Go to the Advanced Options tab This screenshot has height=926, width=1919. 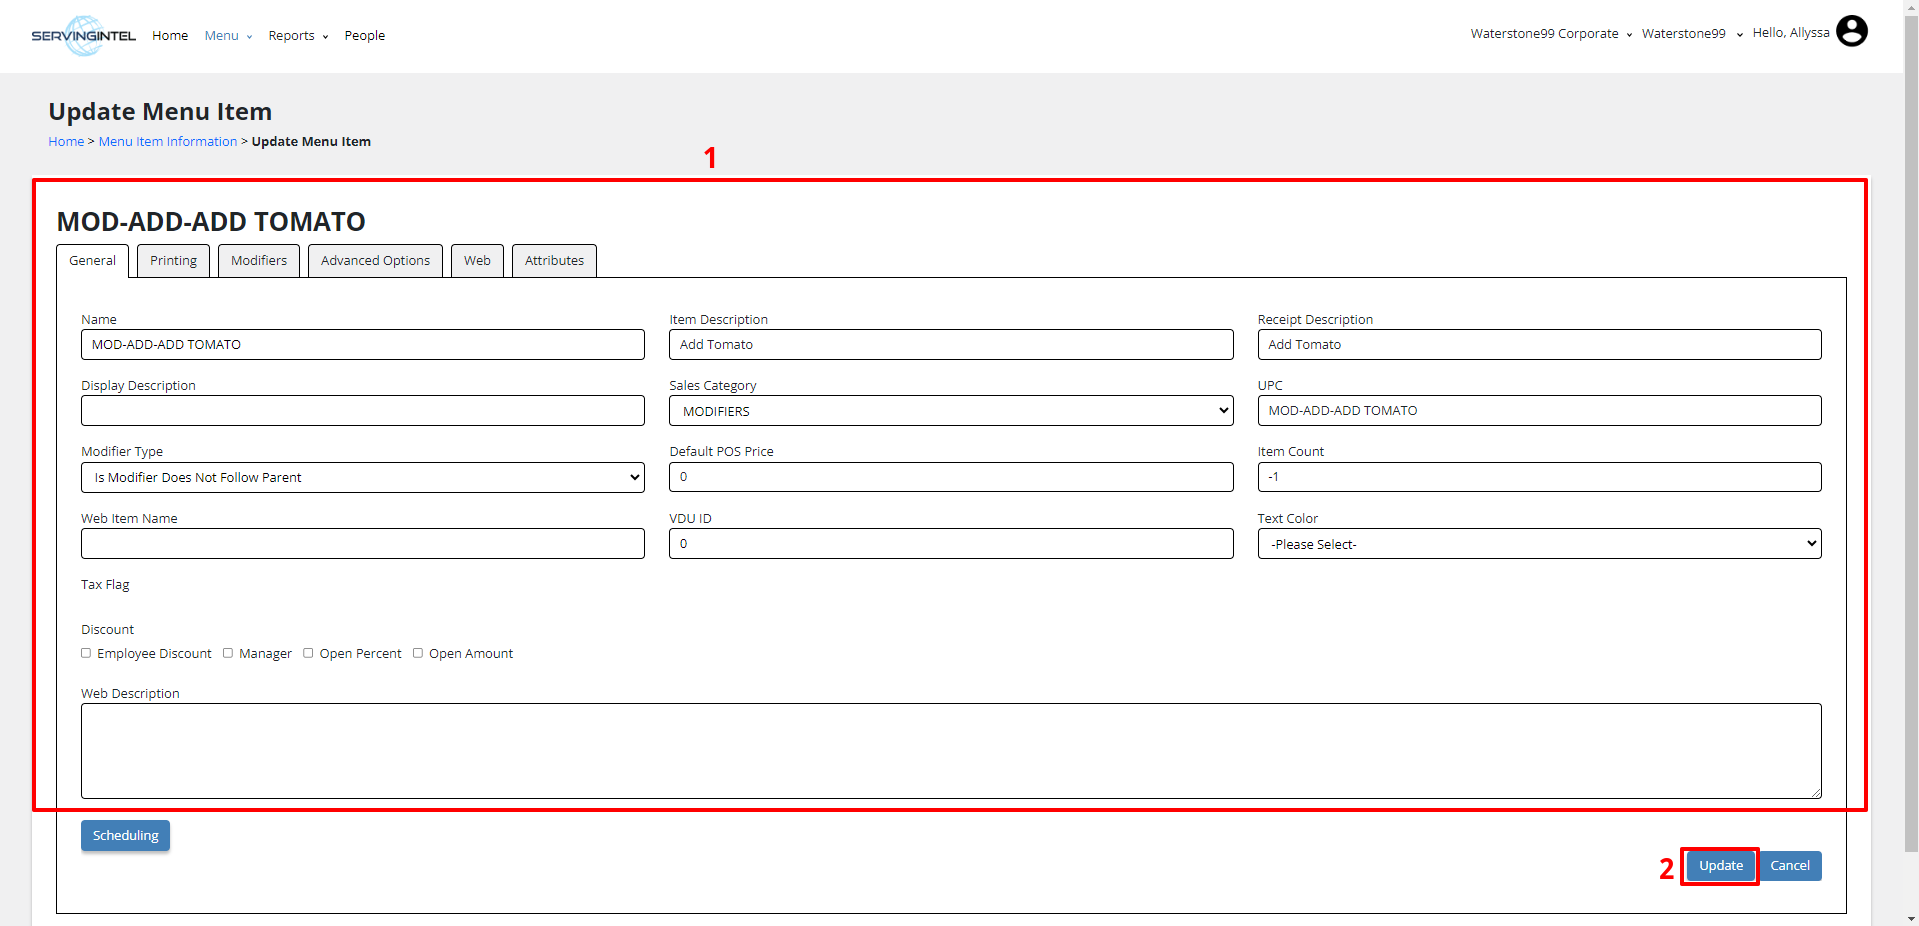[x=375, y=261]
